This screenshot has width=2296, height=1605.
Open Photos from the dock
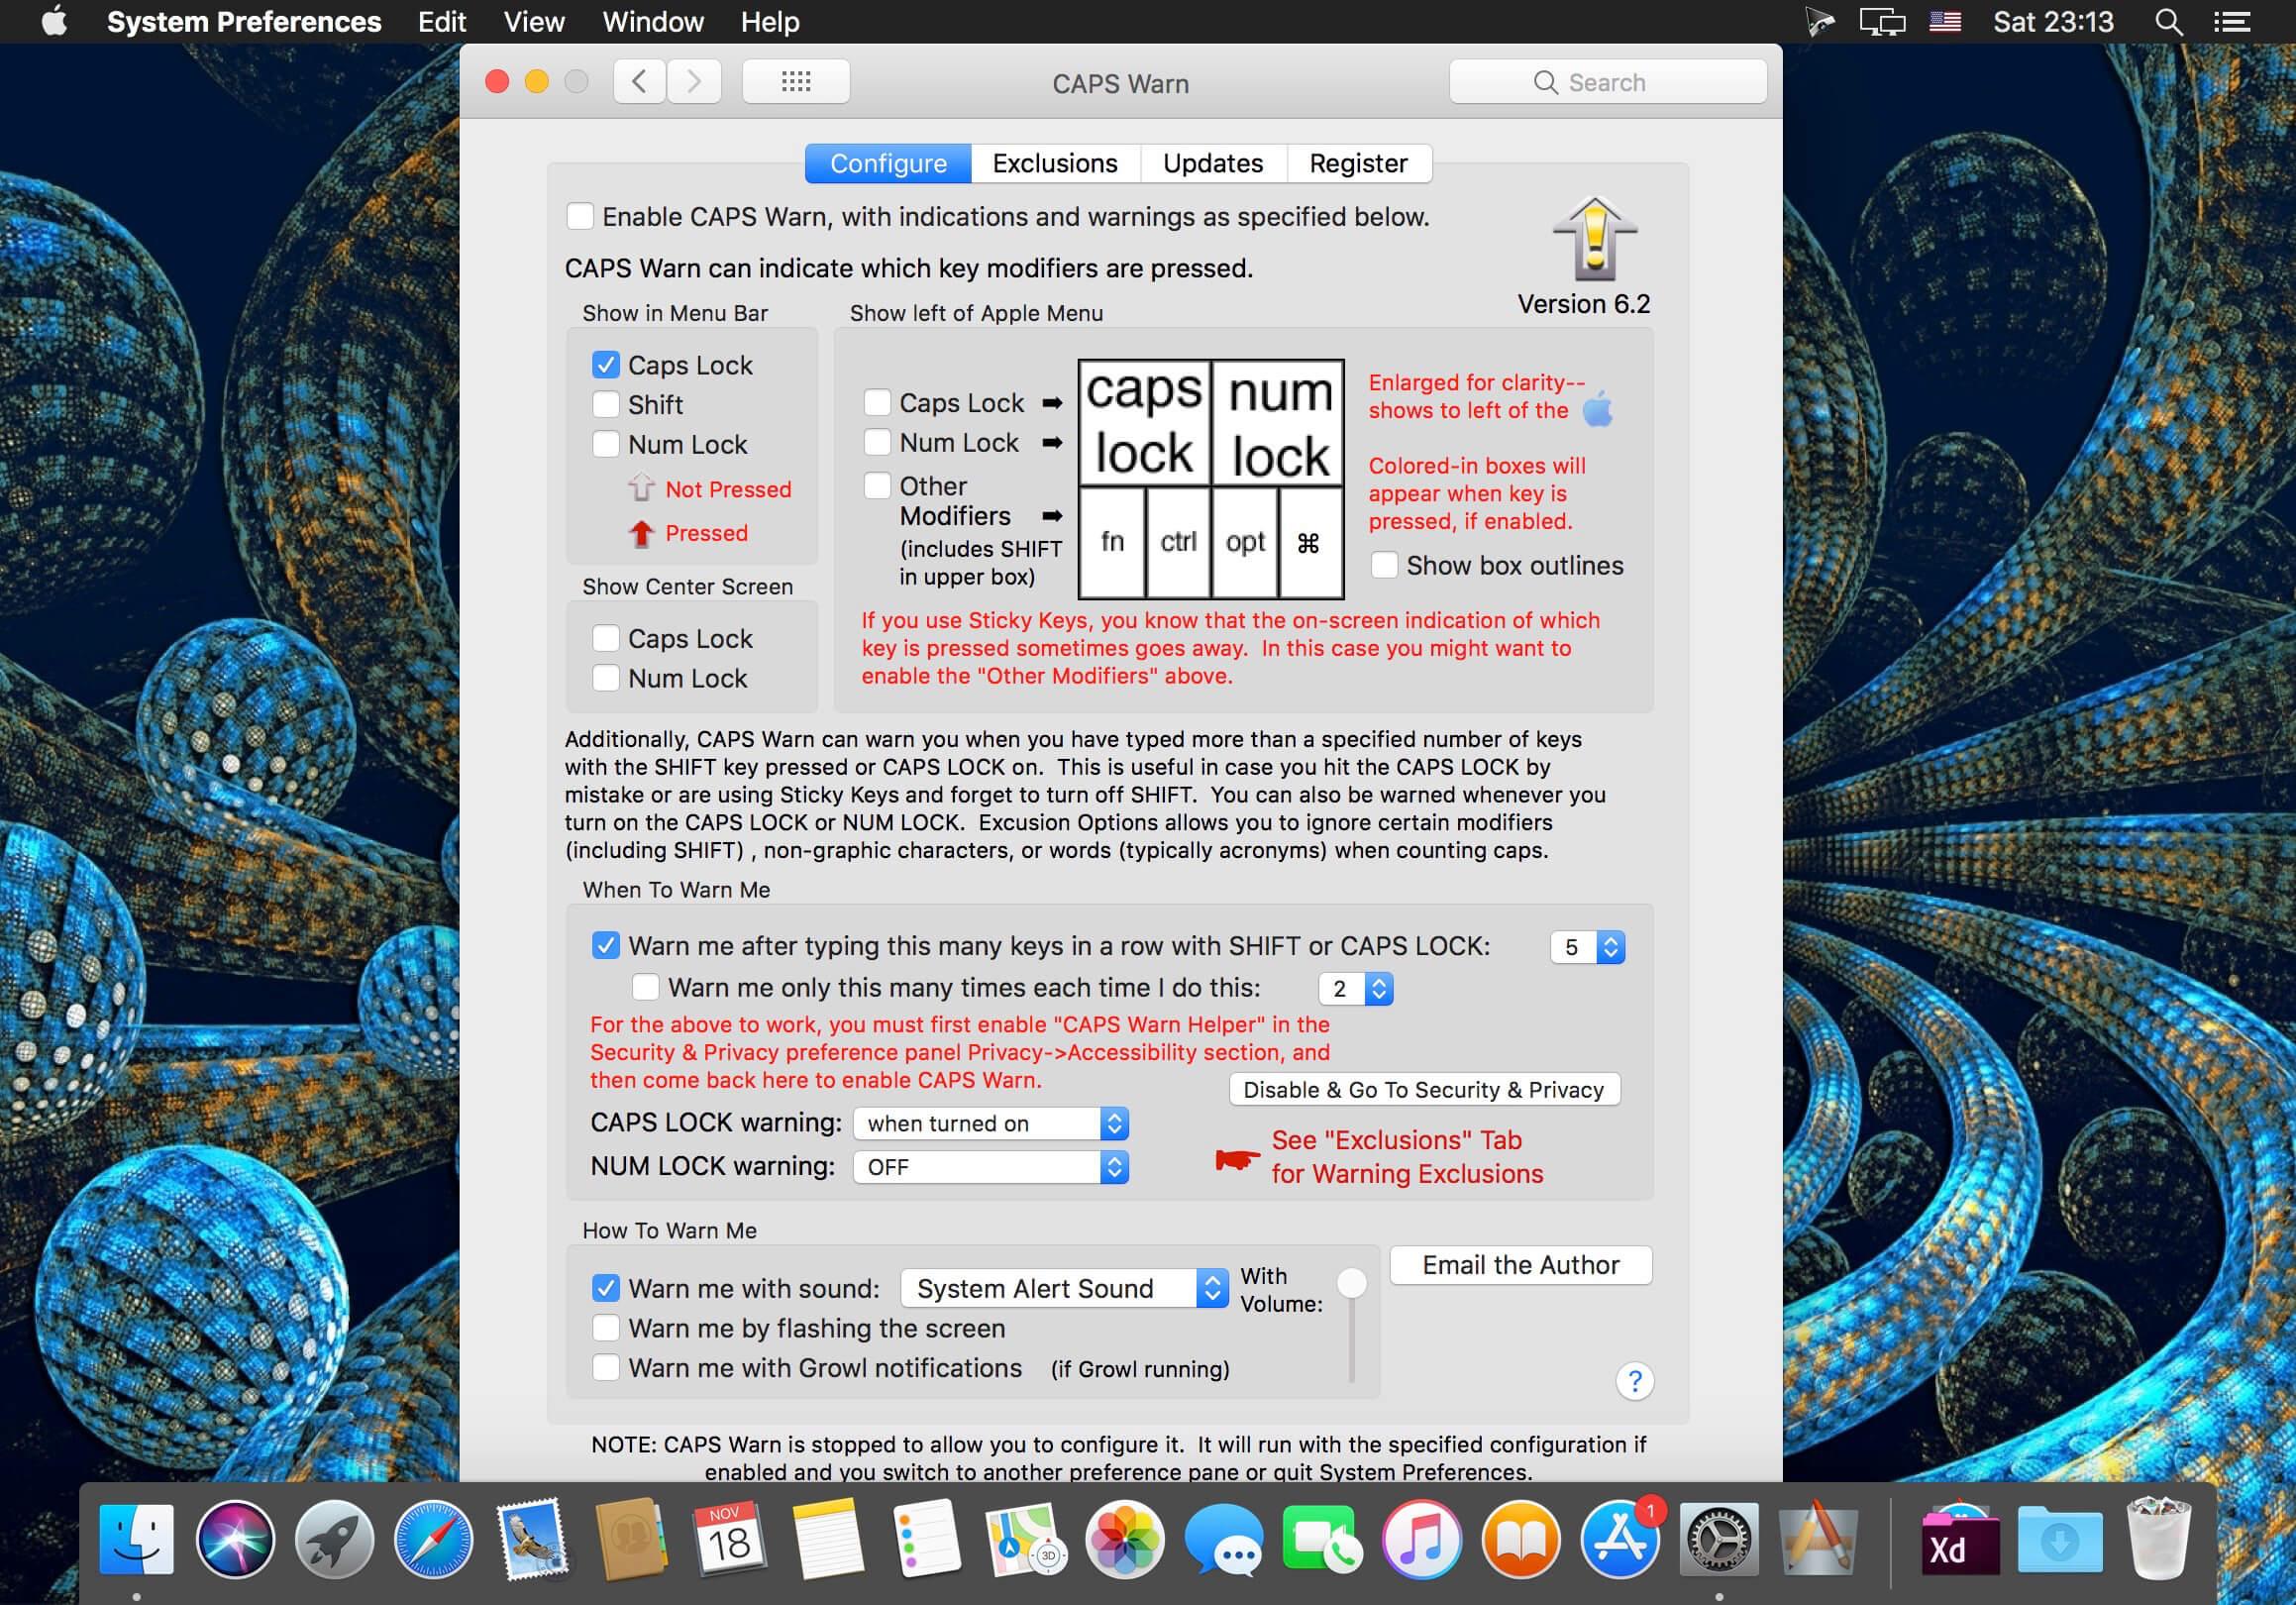click(1125, 1539)
